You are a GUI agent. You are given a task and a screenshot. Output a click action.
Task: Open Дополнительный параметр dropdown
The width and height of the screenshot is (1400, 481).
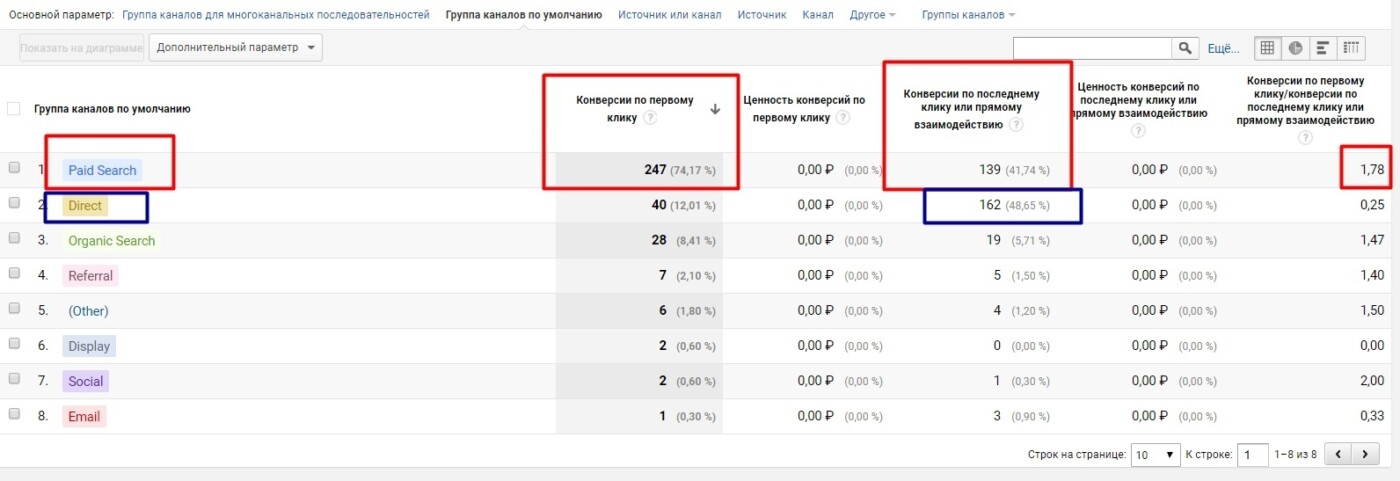pos(236,47)
